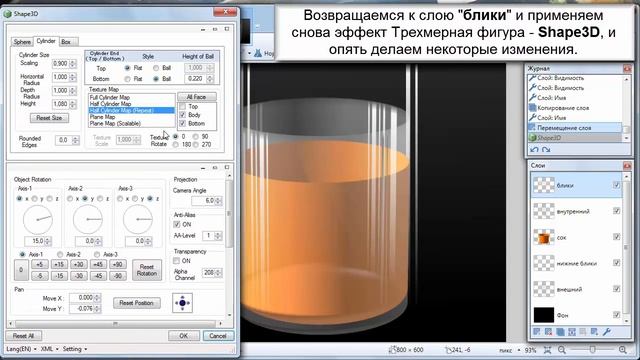Uncheck the Body face checkbox
The width and height of the screenshot is (640, 360).
[x=182, y=115]
